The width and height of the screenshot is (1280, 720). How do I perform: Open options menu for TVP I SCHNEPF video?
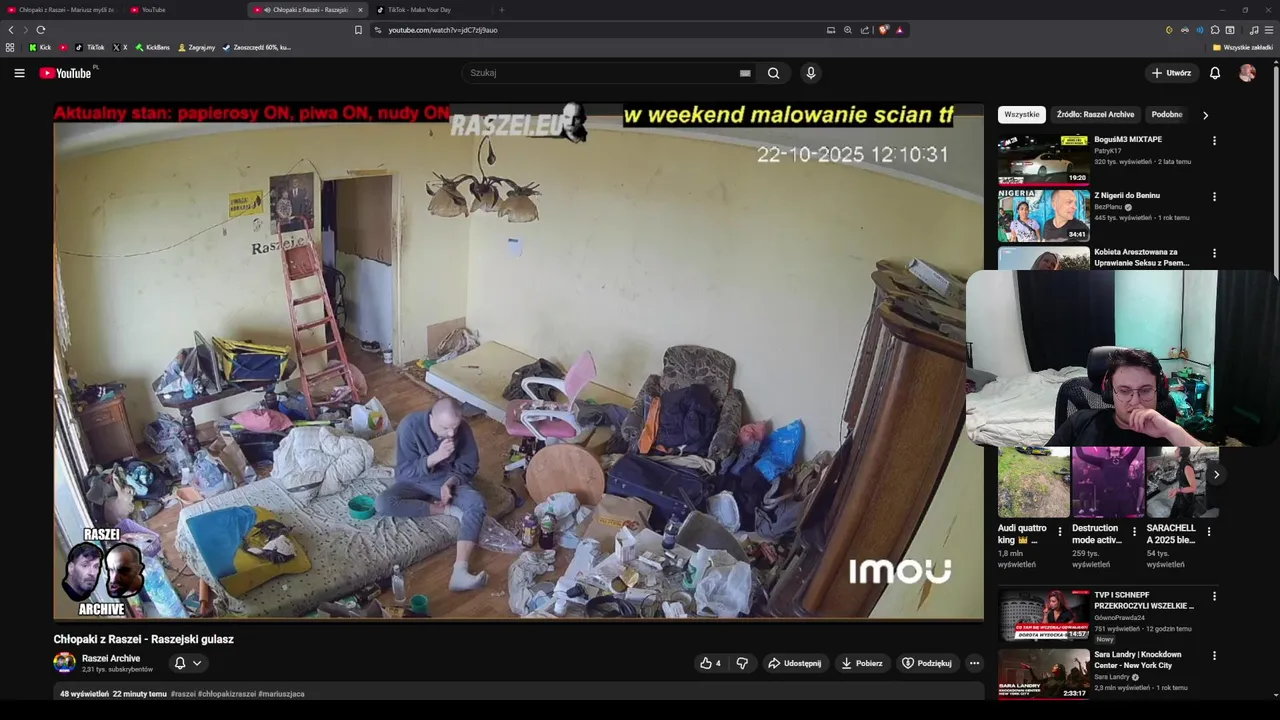[x=1214, y=596]
